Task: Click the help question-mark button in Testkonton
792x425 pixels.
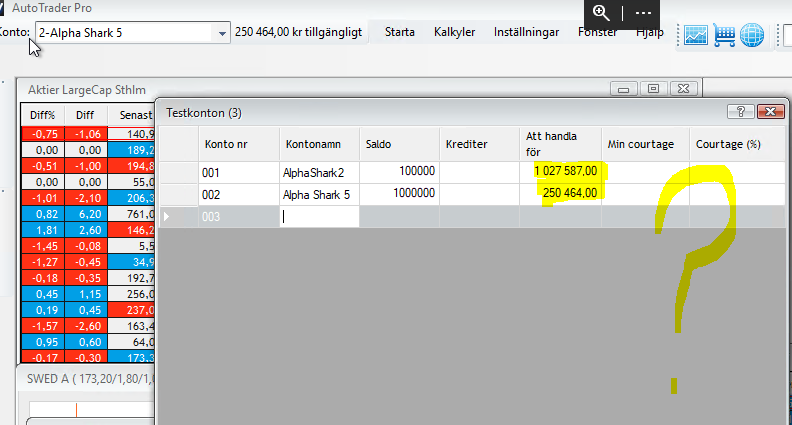Action: [739, 112]
